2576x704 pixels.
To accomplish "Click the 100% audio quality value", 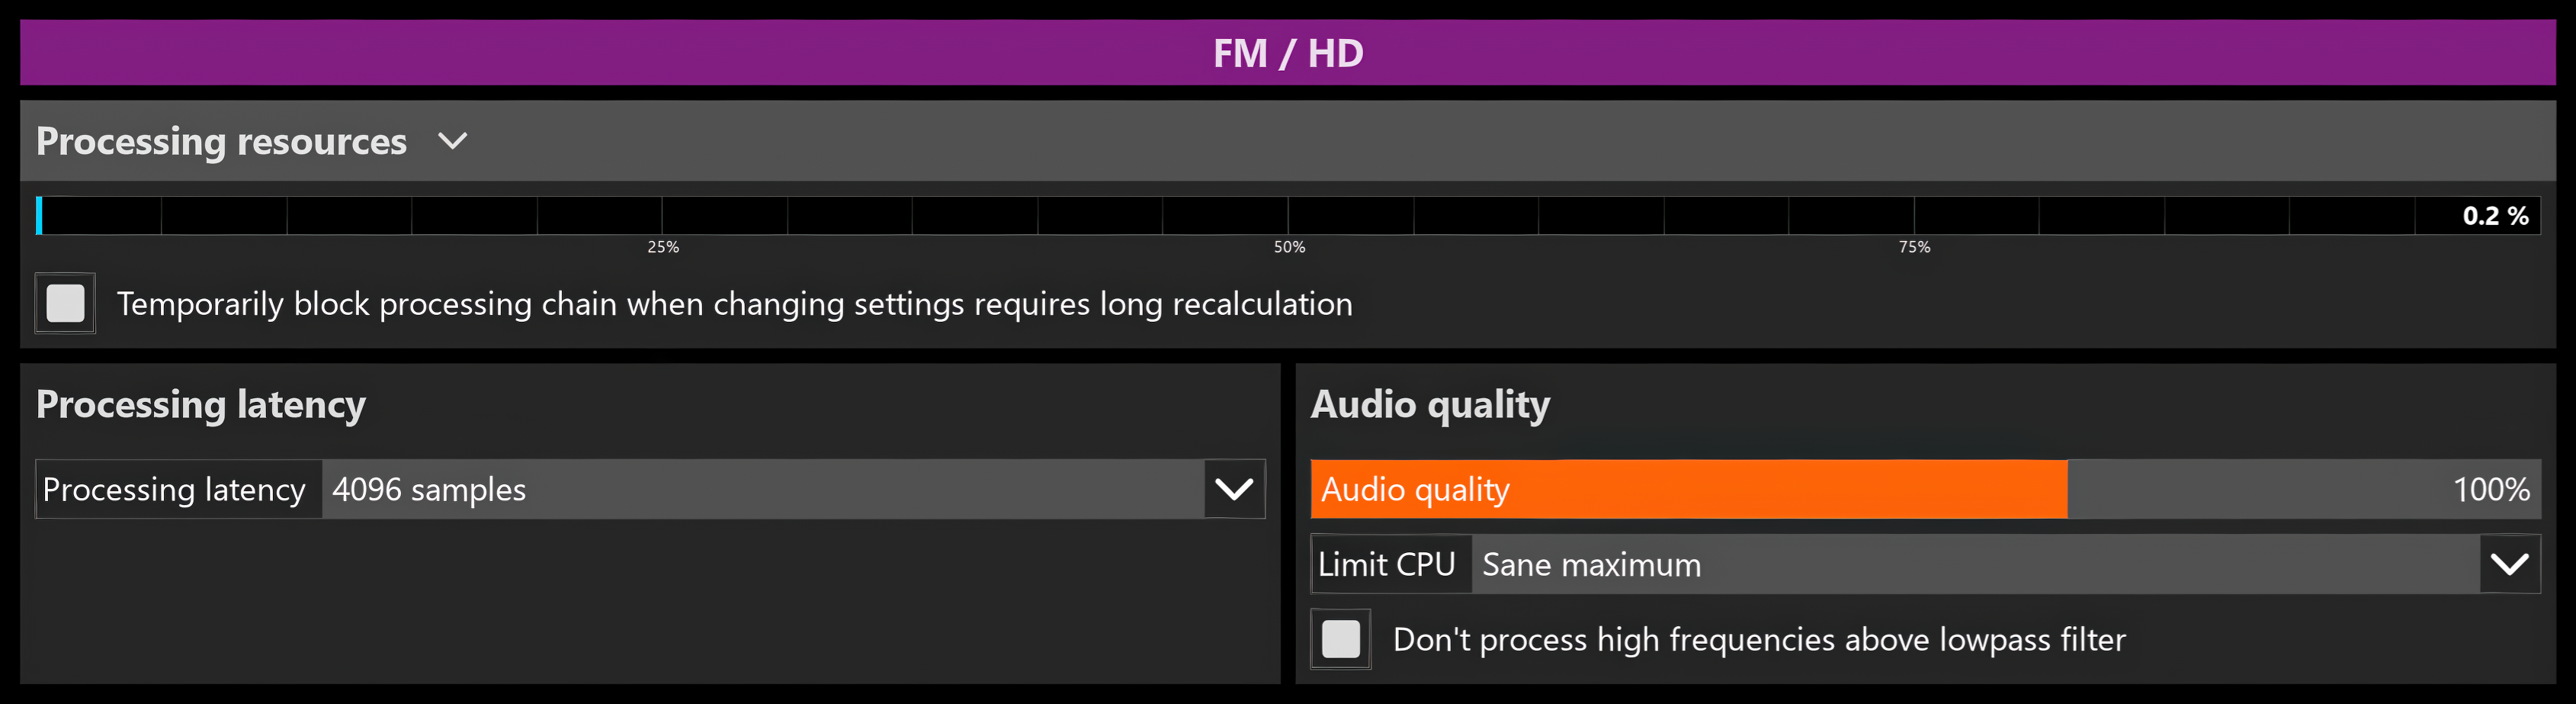I will click(x=2490, y=489).
